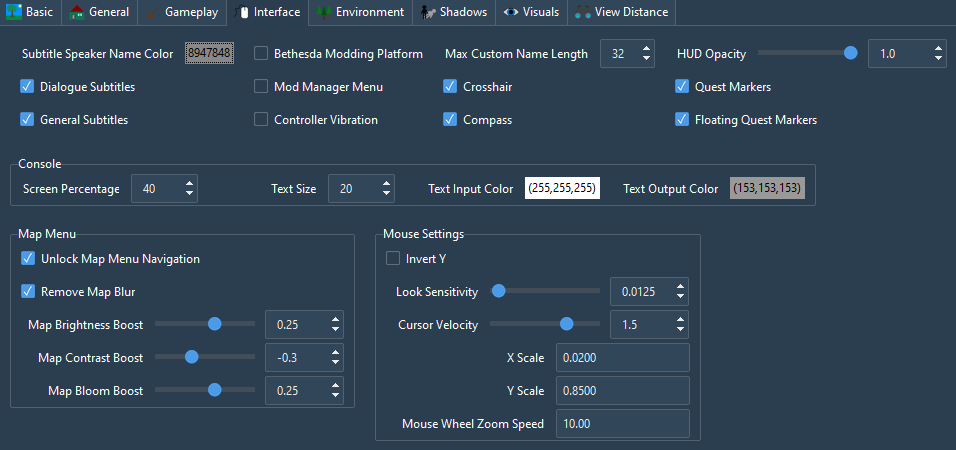Switch to the General tab

[99, 12]
